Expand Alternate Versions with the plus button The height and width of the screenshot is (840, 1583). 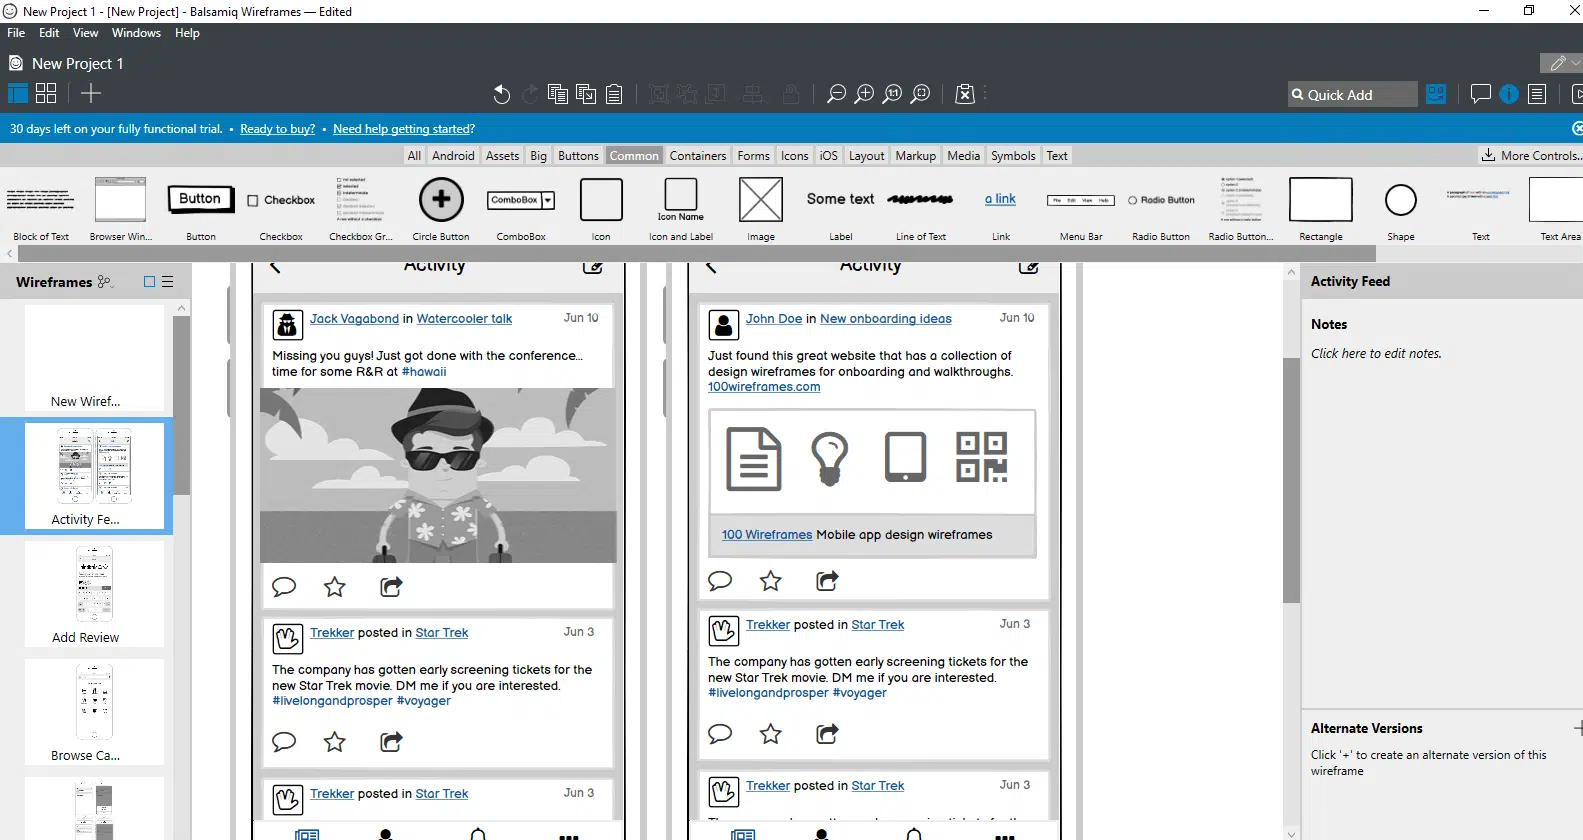coord(1576,728)
